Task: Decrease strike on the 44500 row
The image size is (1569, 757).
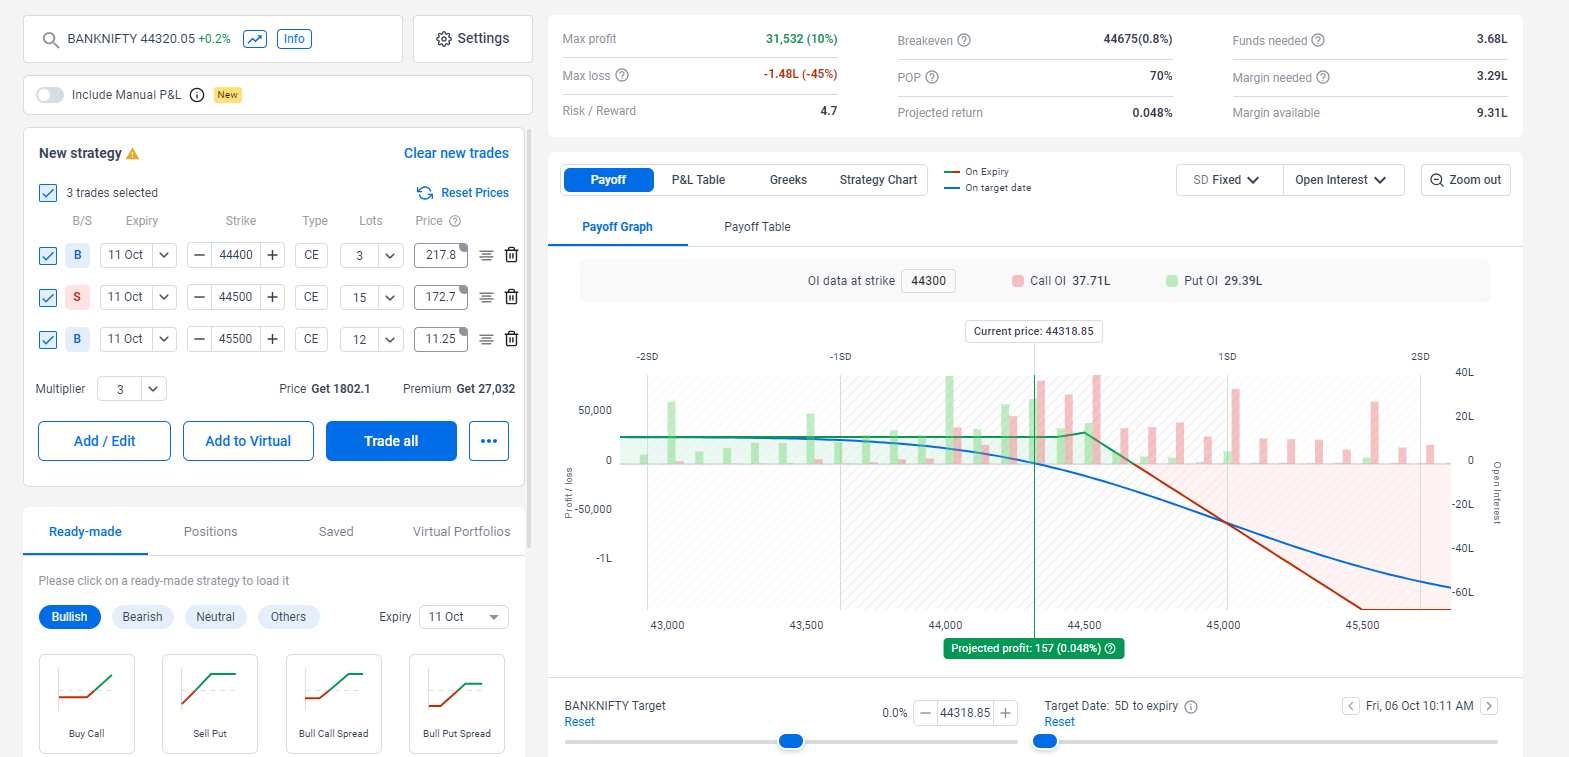Action: [199, 297]
